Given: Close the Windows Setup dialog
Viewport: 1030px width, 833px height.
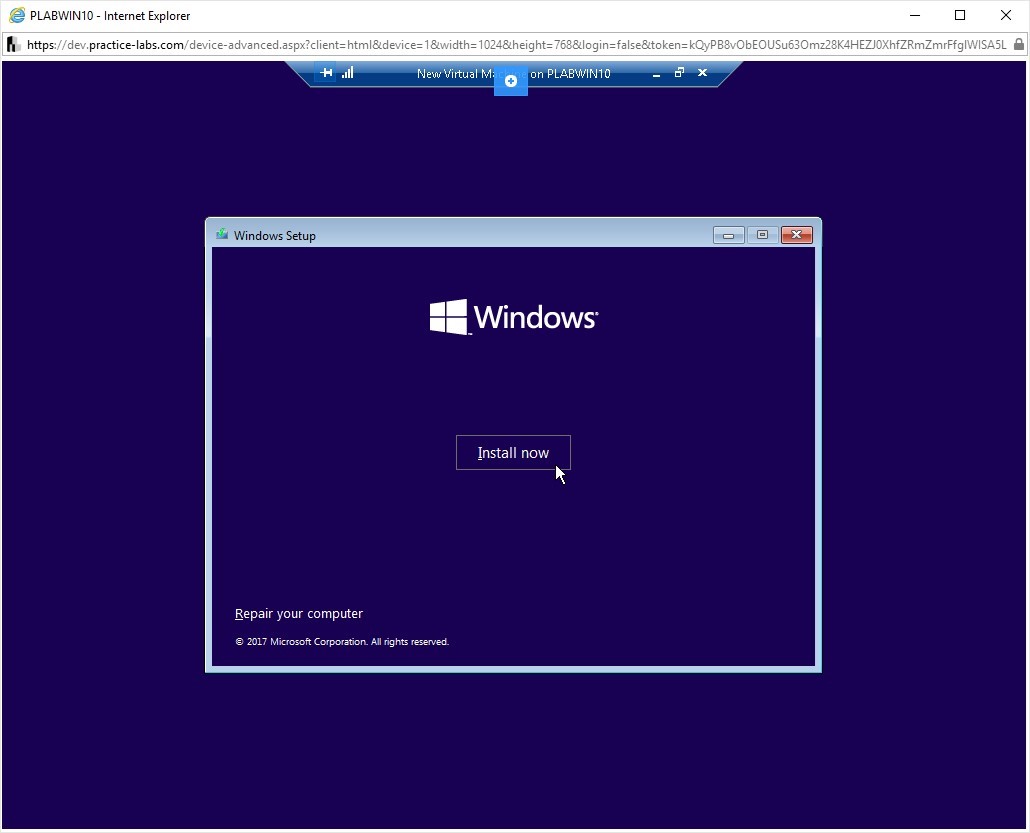Looking at the screenshot, I should (x=797, y=235).
